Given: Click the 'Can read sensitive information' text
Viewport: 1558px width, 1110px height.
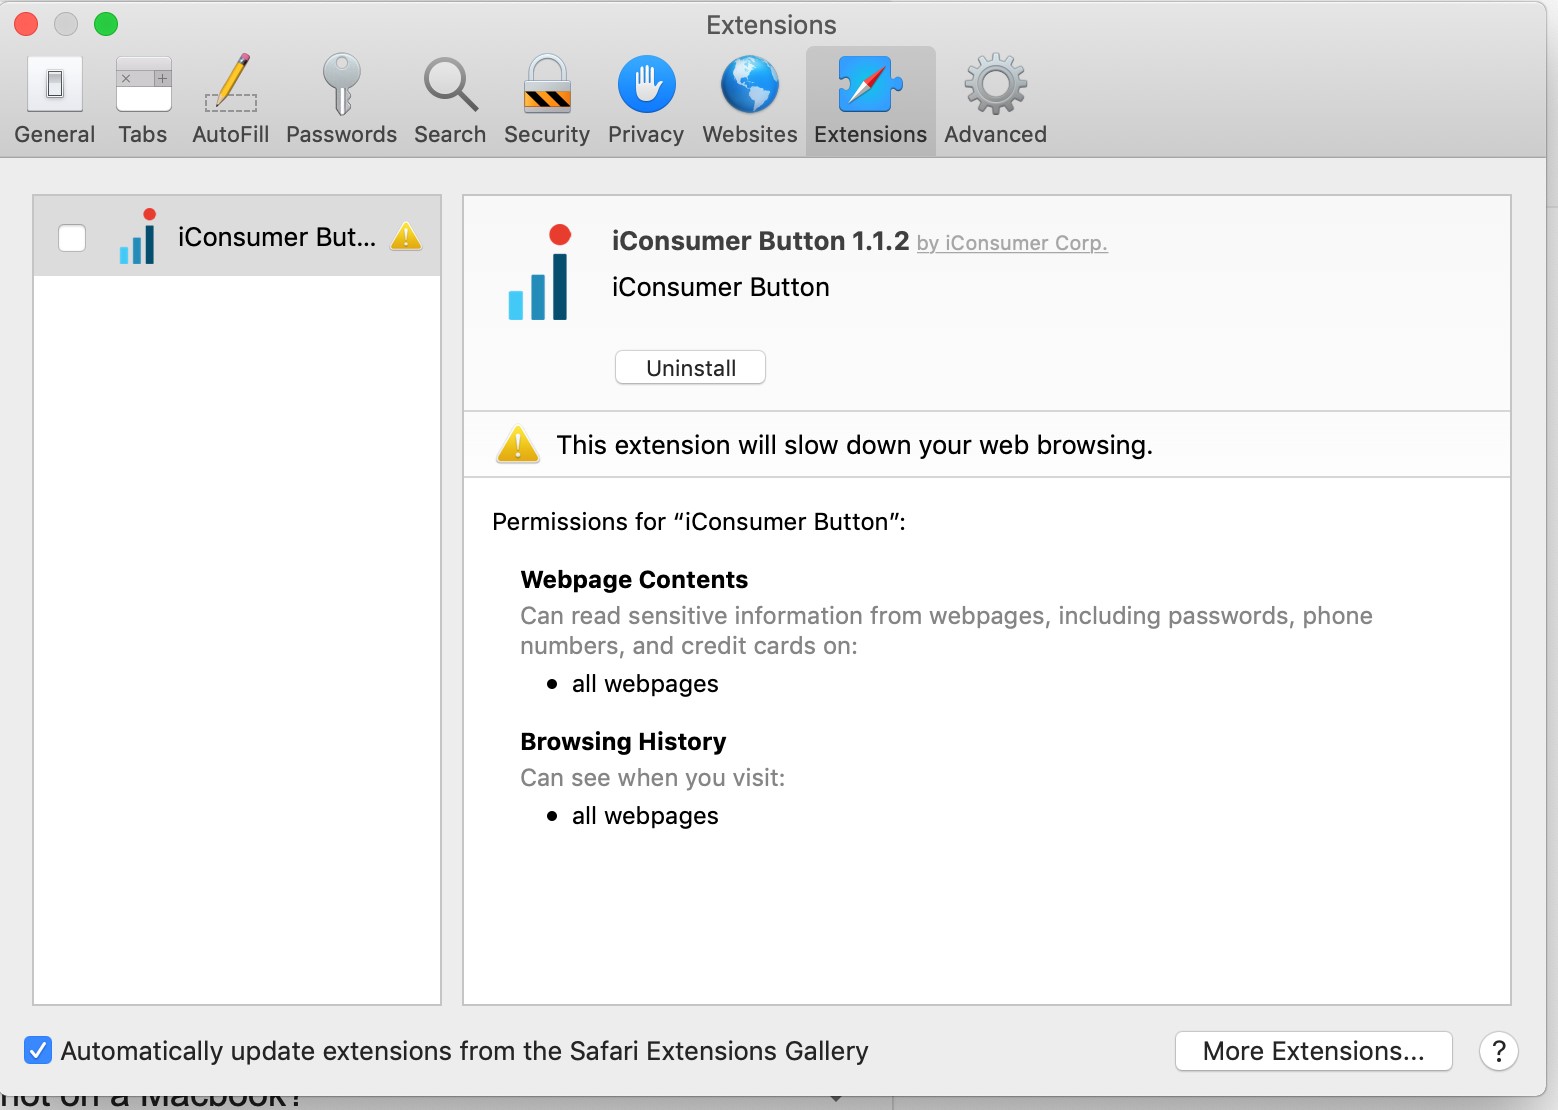Looking at the screenshot, I should point(946,631).
